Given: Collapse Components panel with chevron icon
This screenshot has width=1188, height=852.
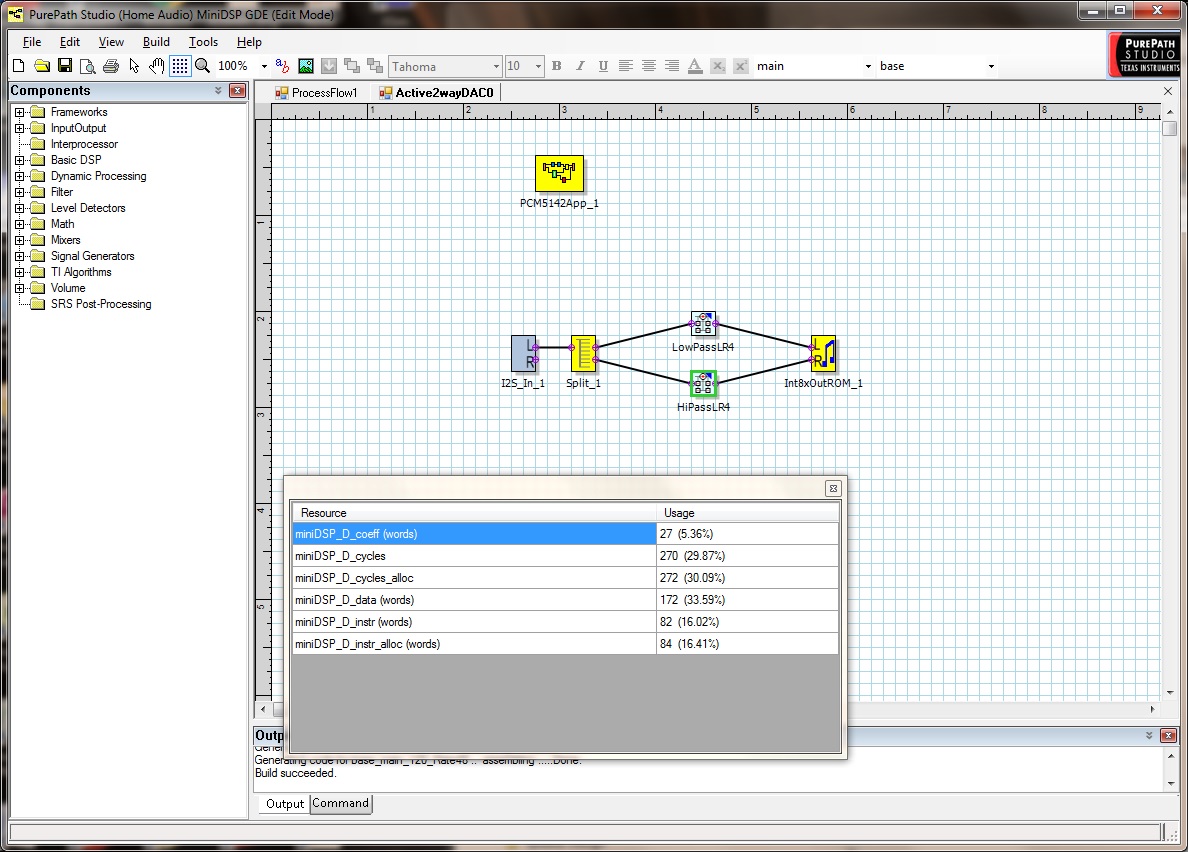Looking at the screenshot, I should [218, 90].
